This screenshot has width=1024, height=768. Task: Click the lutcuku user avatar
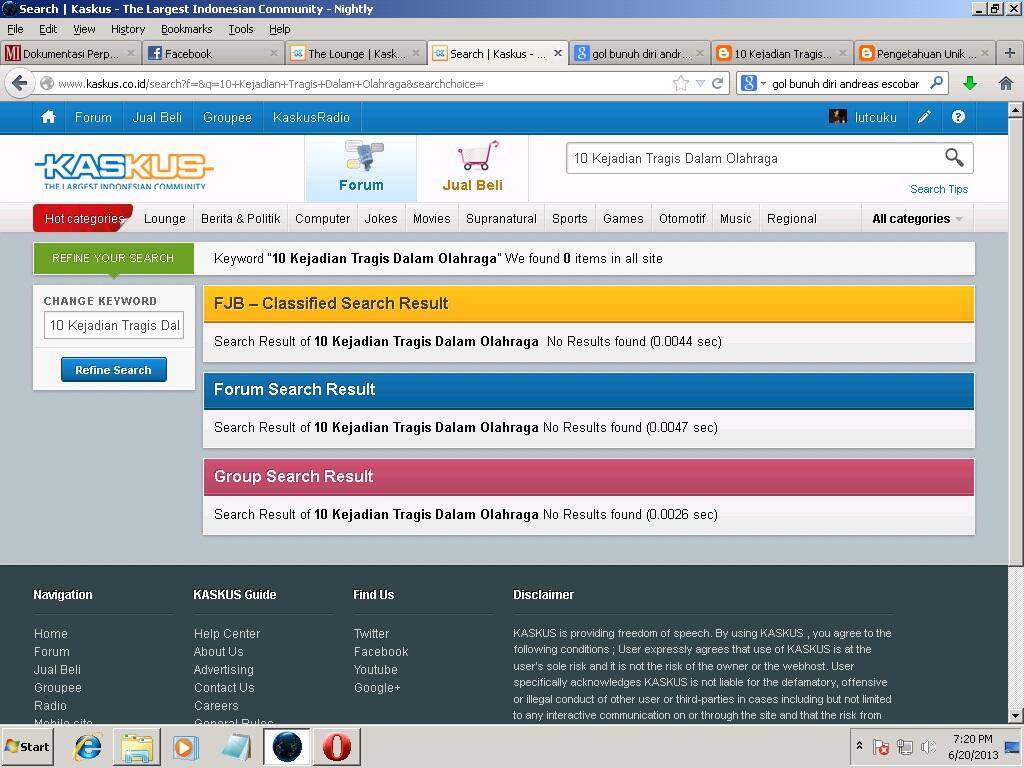837,118
